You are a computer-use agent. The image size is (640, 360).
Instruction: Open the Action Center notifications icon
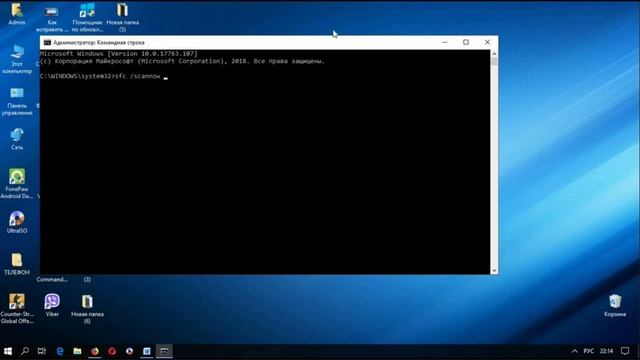tap(625, 351)
